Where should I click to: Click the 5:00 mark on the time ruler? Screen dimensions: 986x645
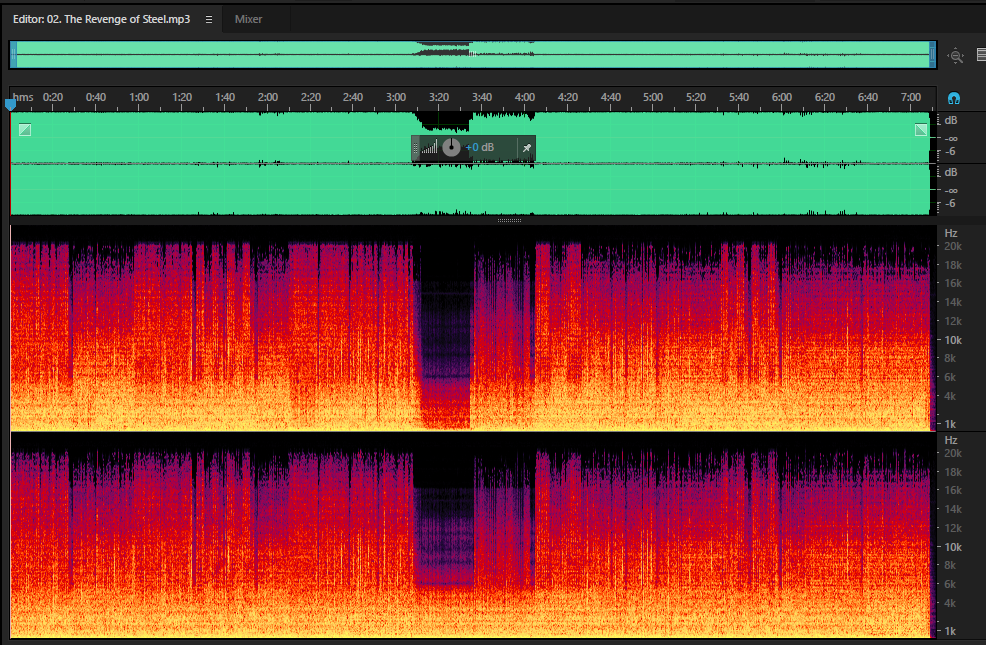[x=653, y=97]
